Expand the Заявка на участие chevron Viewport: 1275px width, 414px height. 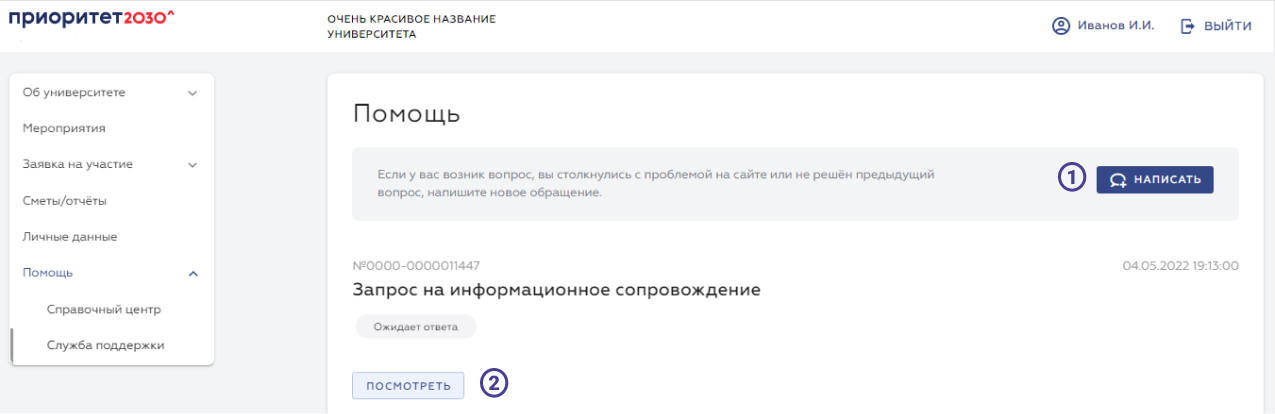pyautogui.click(x=193, y=165)
